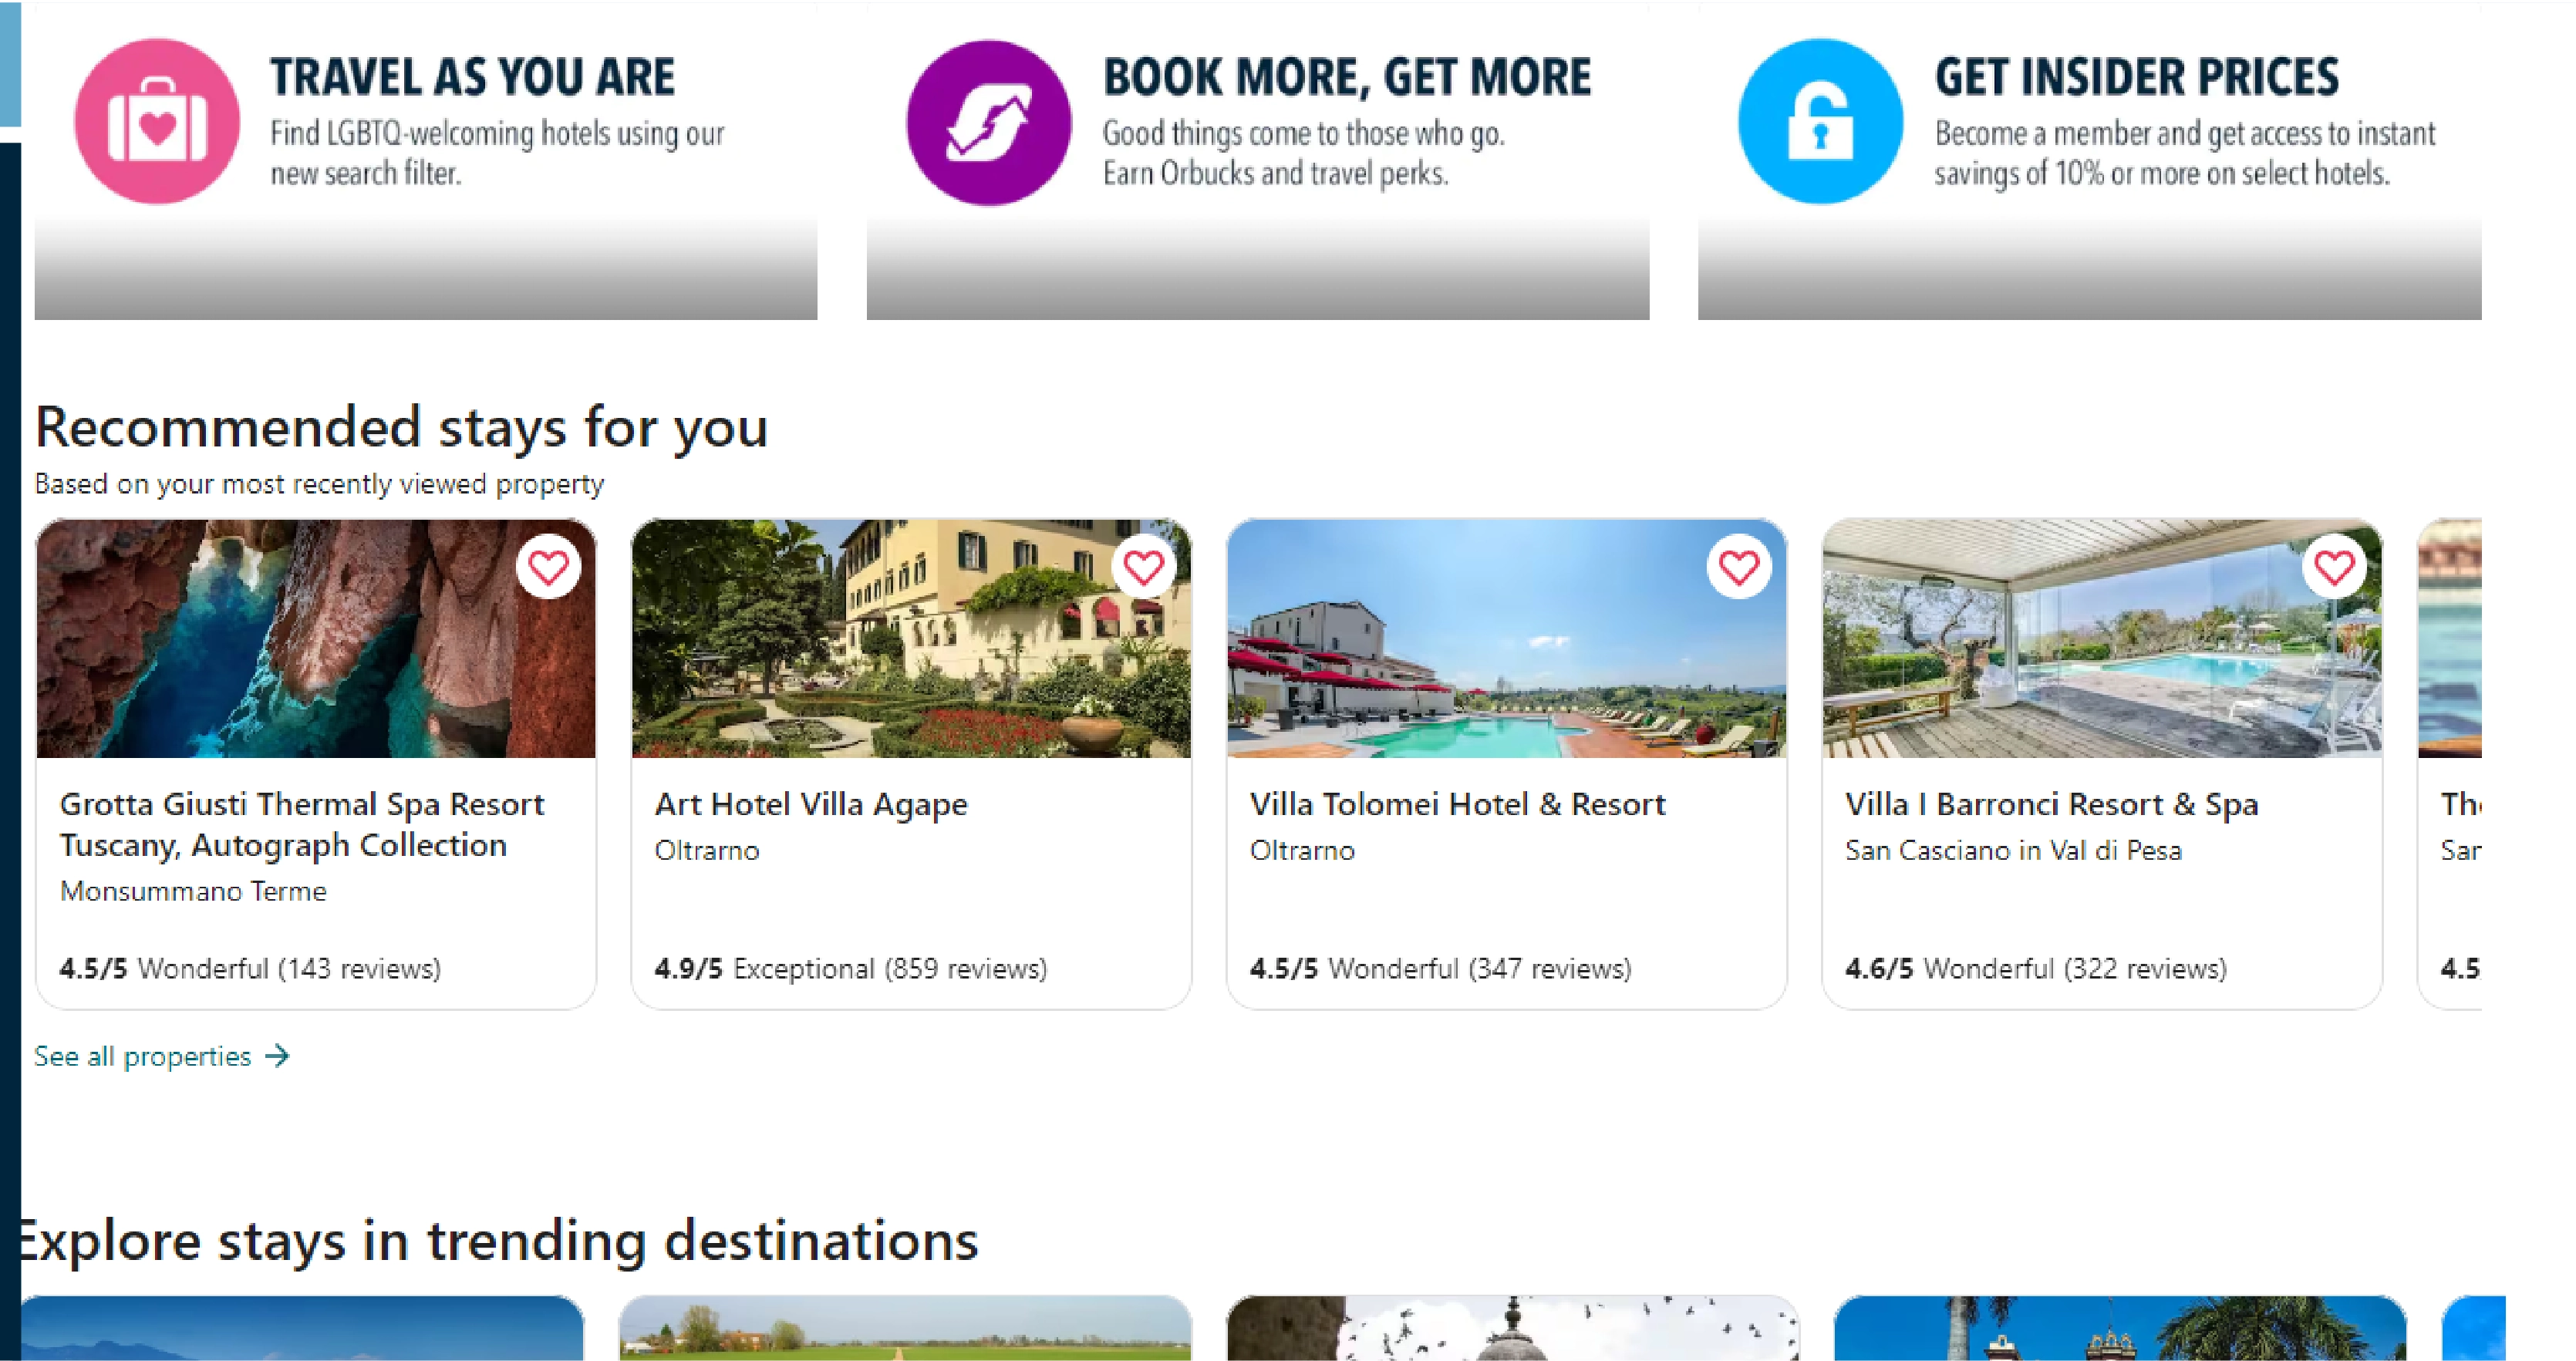
Task: Open the See all properties link
Action: tap(142, 1056)
